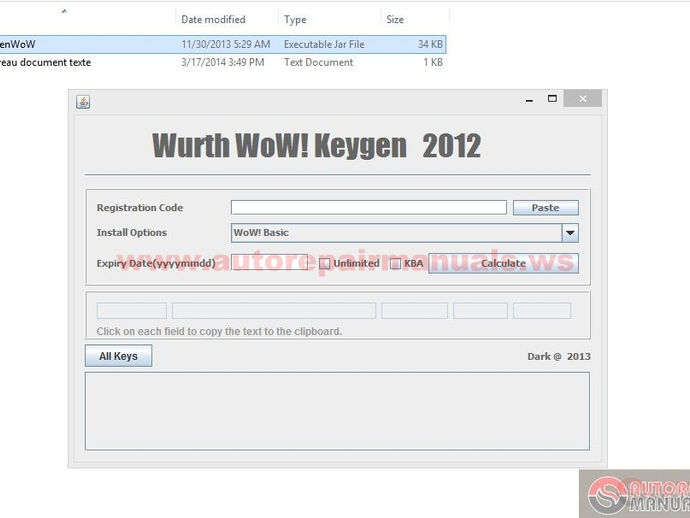Sort by Date modified column header
Image resolution: width=690 pixels, height=518 pixels.
[213, 19]
